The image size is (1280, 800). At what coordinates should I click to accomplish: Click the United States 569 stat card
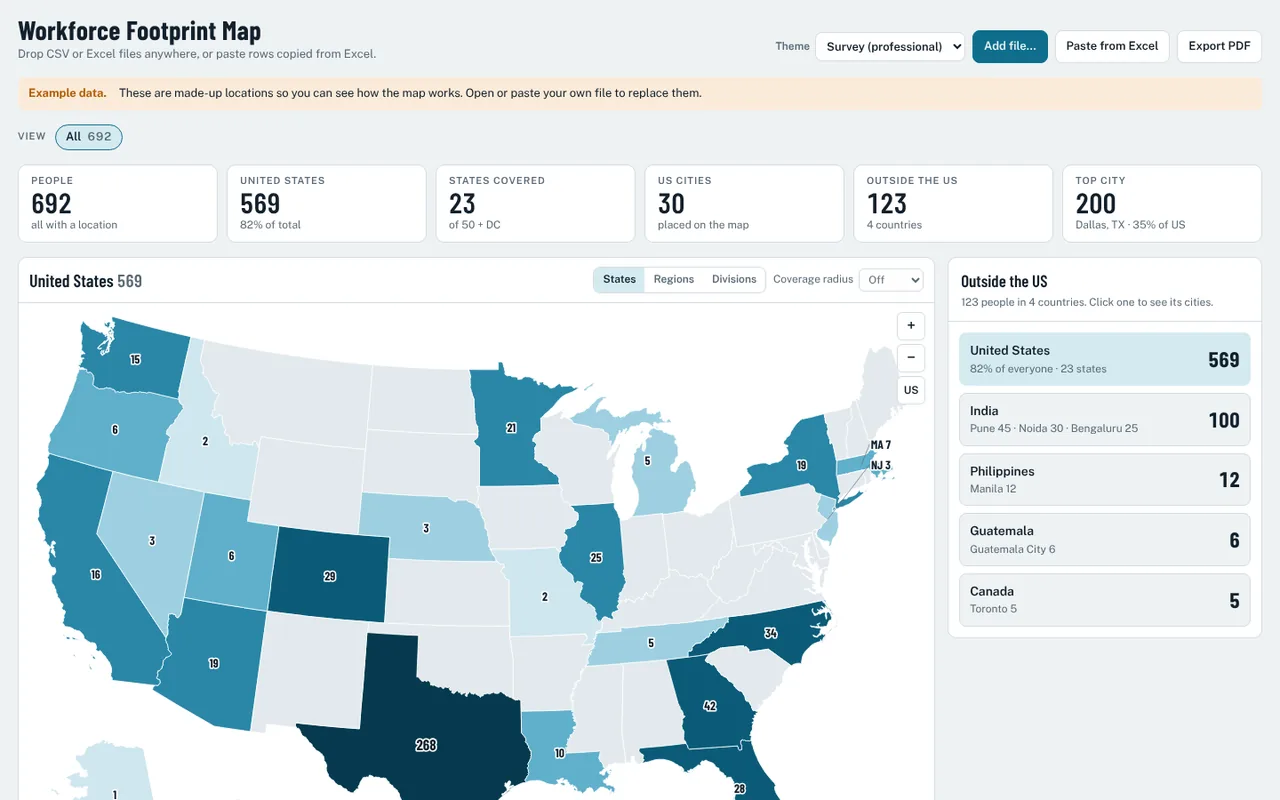pyautogui.click(x=326, y=203)
